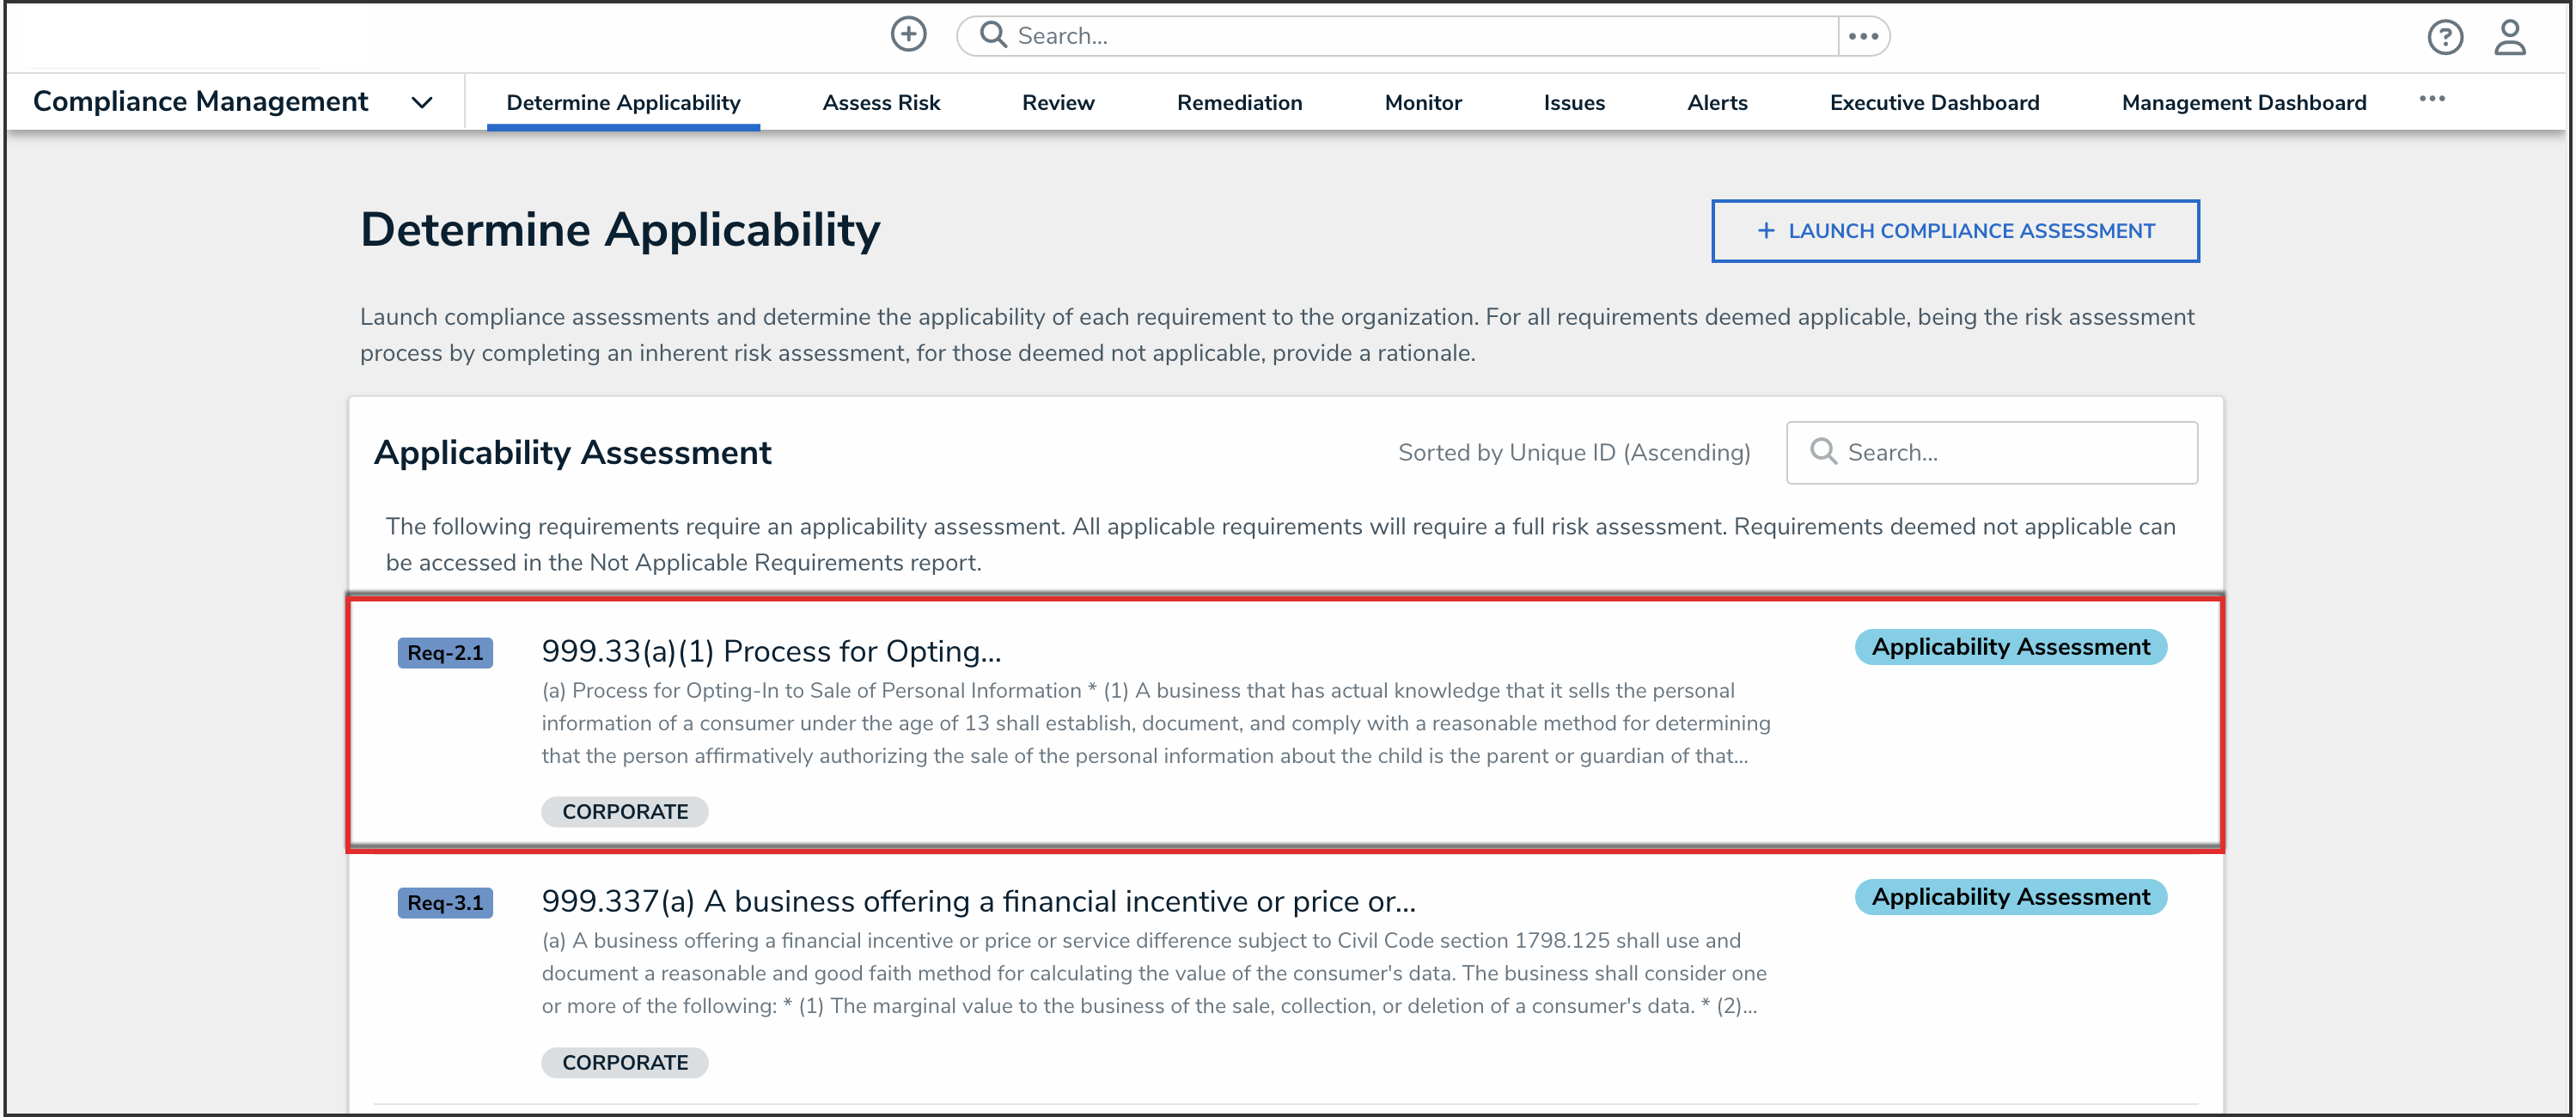Click the Req-2.1 ID badge
Image resolution: width=2576 pixels, height=1117 pixels.
[x=445, y=653]
